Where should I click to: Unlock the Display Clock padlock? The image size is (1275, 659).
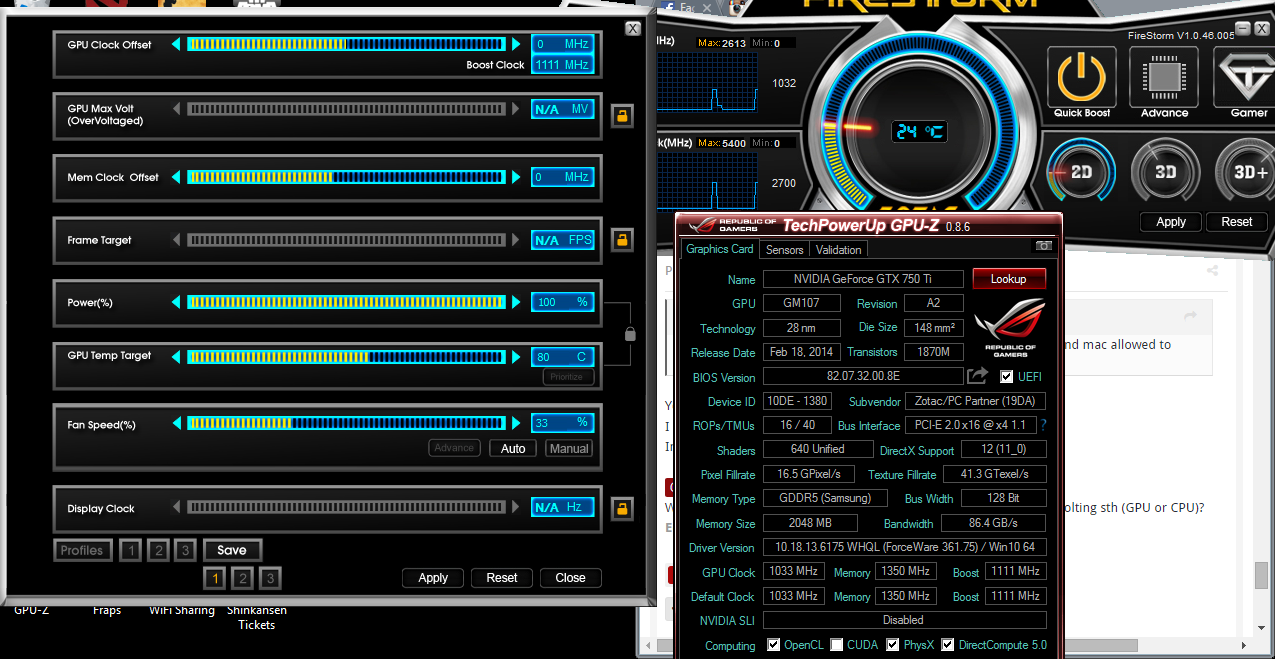point(622,508)
